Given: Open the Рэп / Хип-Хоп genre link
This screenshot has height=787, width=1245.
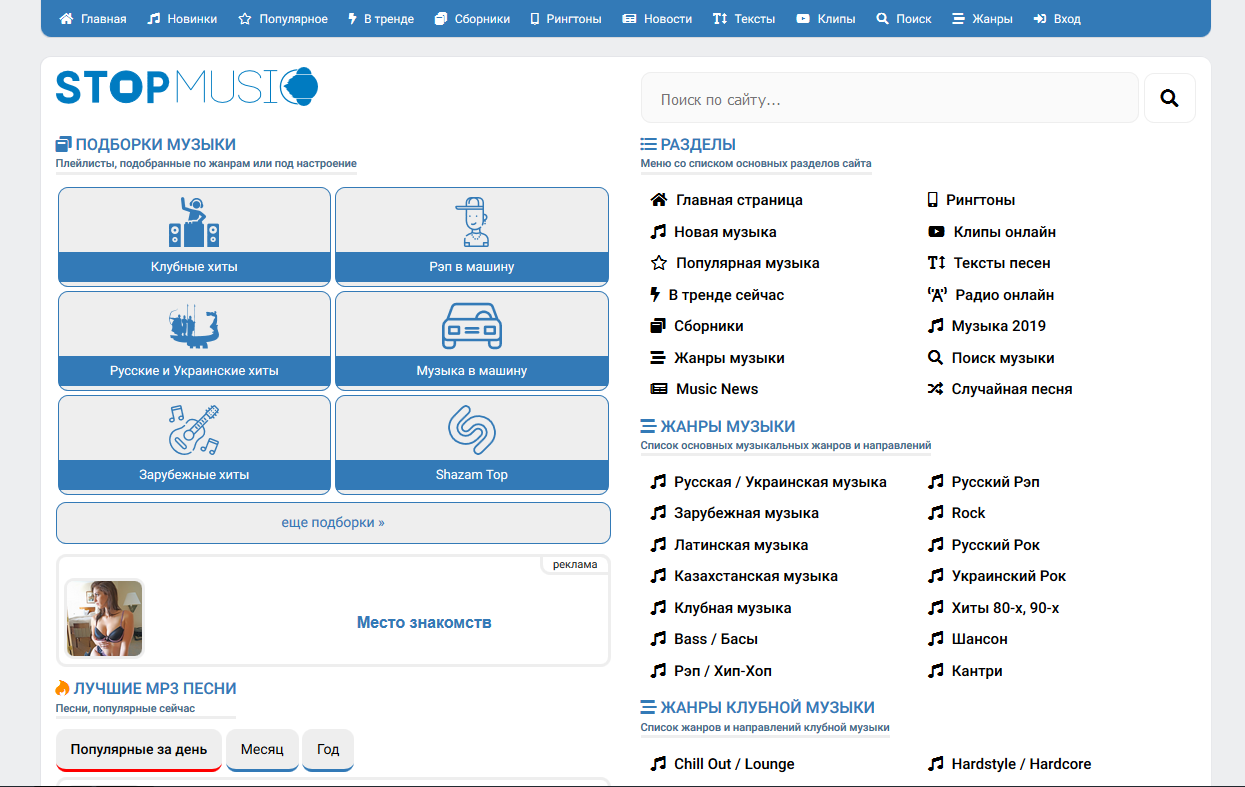Looking at the screenshot, I should [x=723, y=671].
